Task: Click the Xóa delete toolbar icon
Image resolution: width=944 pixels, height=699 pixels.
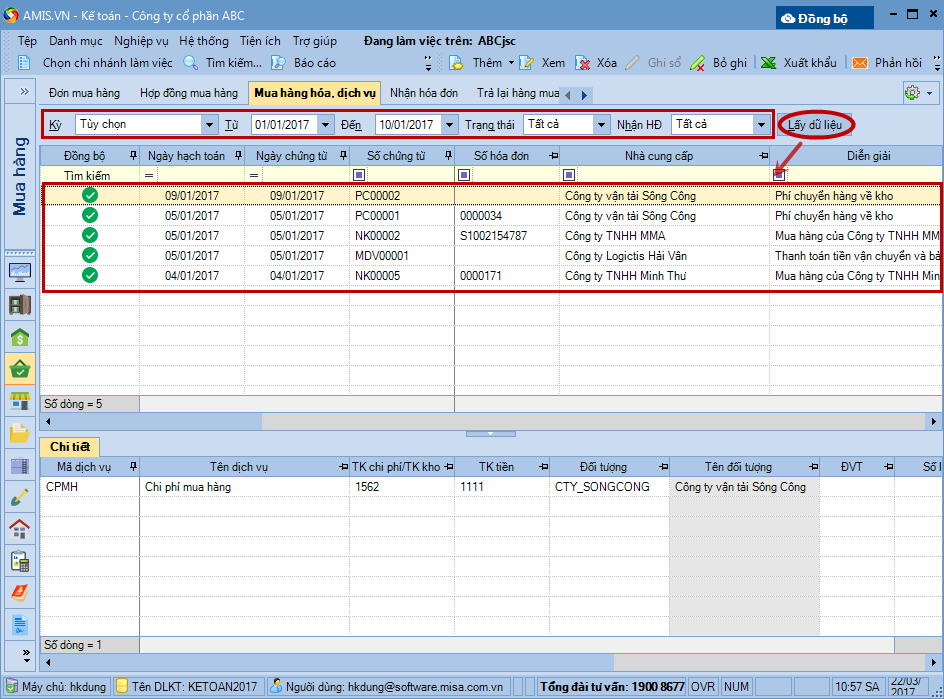Action: tap(584, 63)
